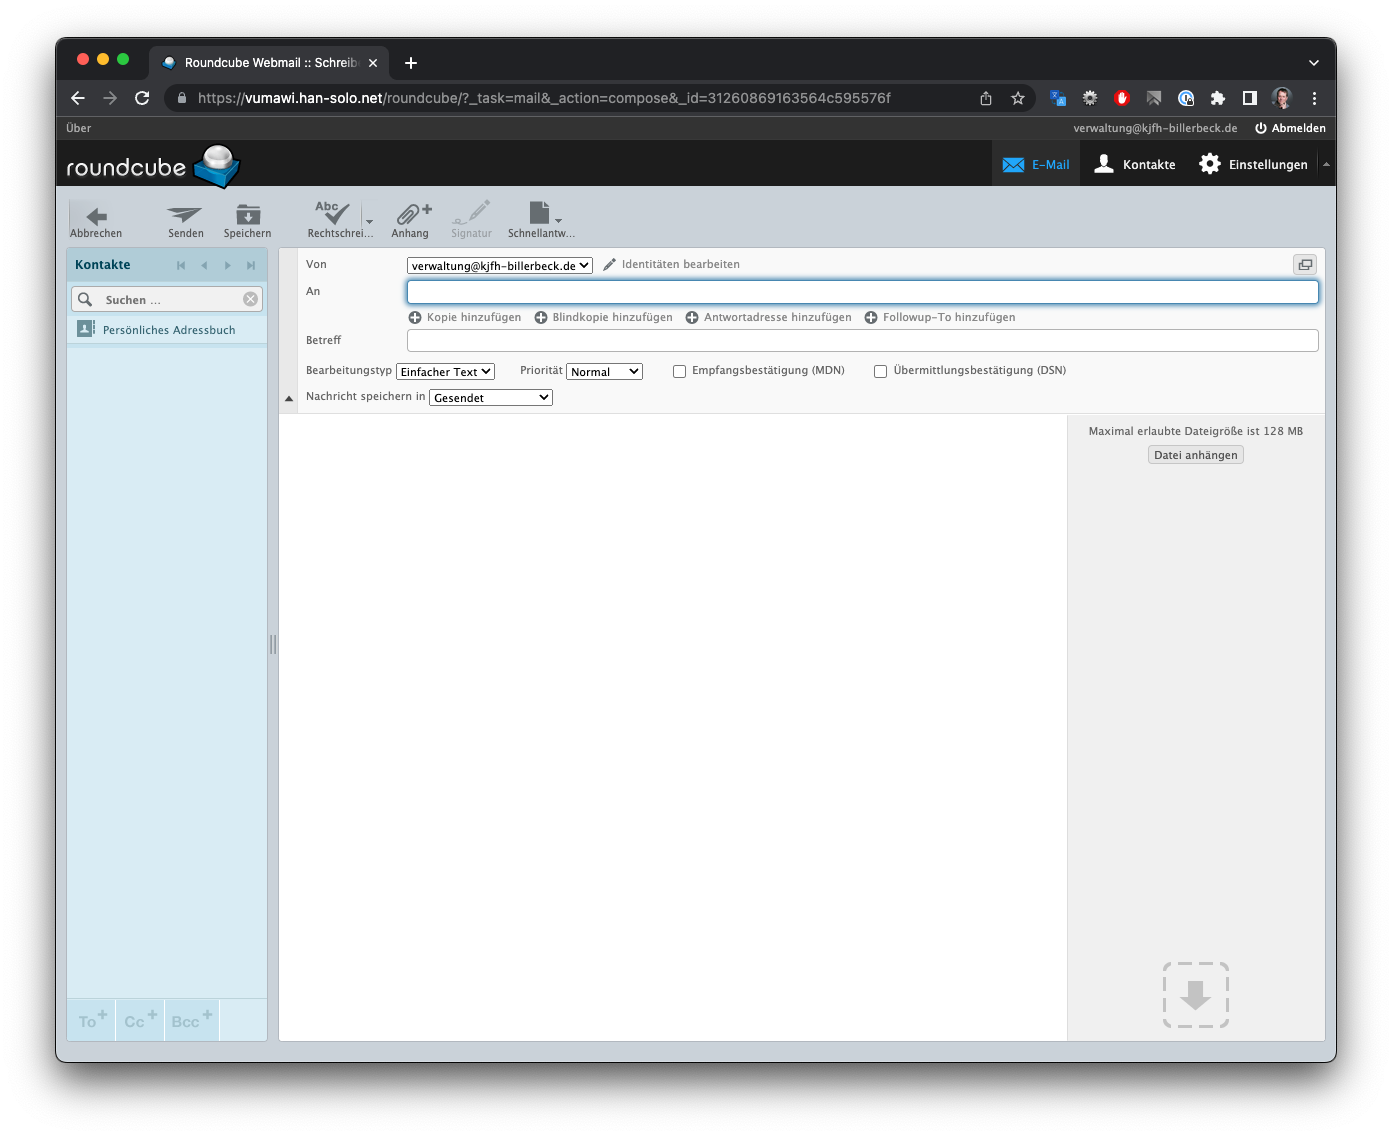Screen dimensions: 1392x1136
Task: Save draft using Speichern icon
Action: point(248,216)
